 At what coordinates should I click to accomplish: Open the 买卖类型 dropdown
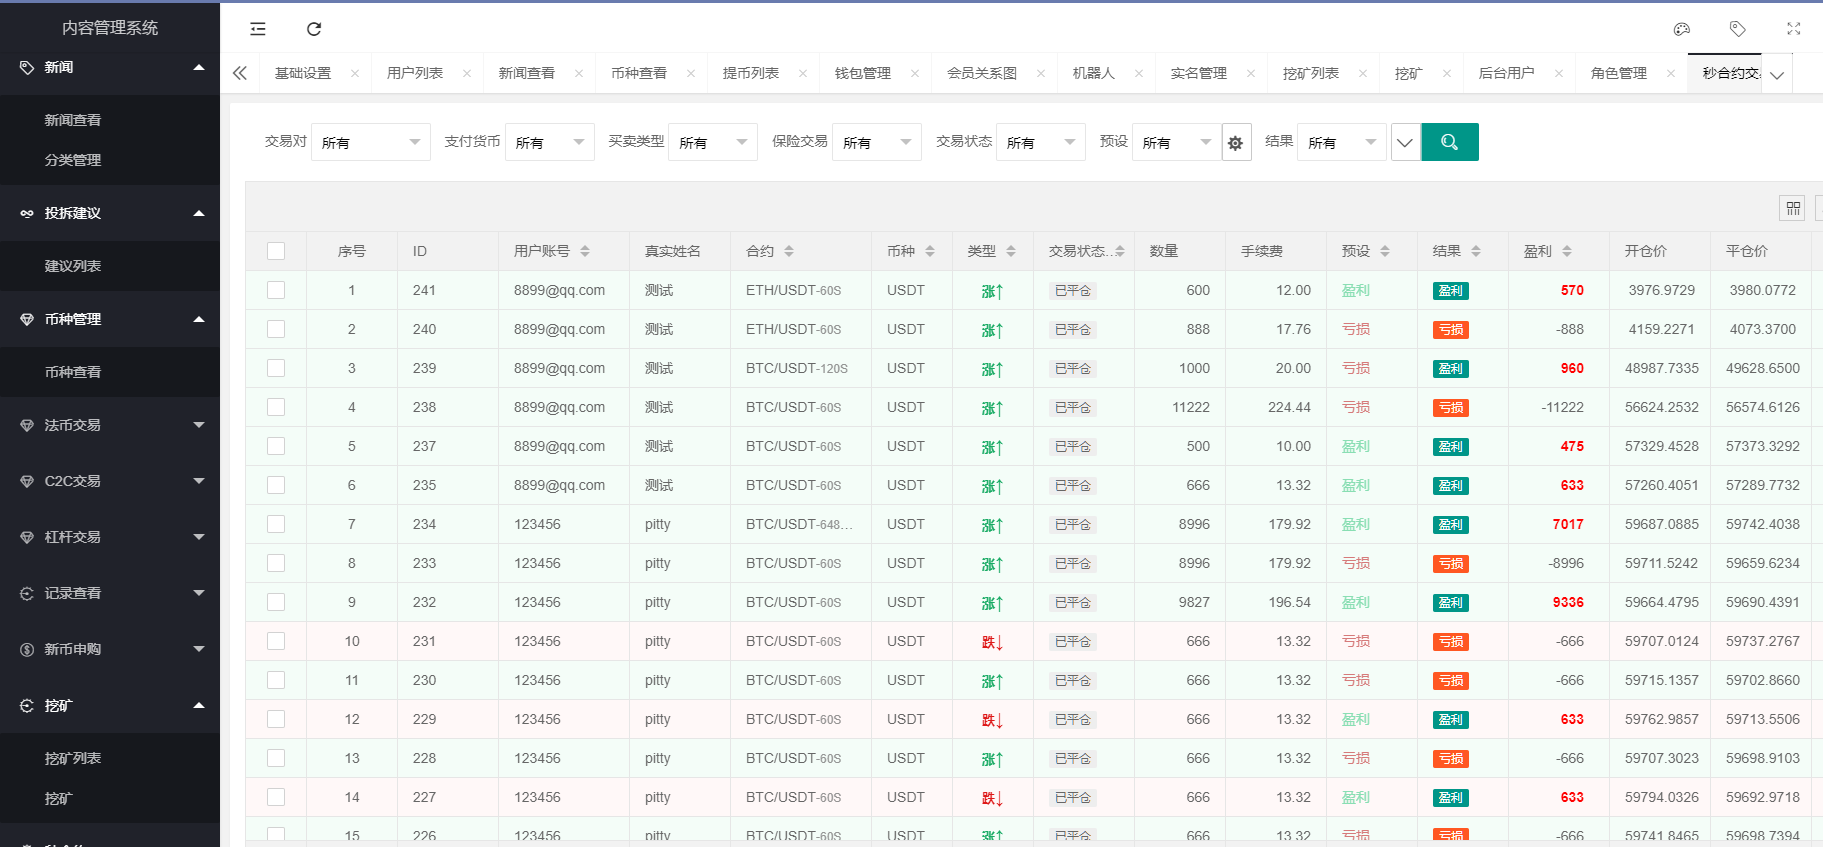pyautogui.click(x=713, y=143)
